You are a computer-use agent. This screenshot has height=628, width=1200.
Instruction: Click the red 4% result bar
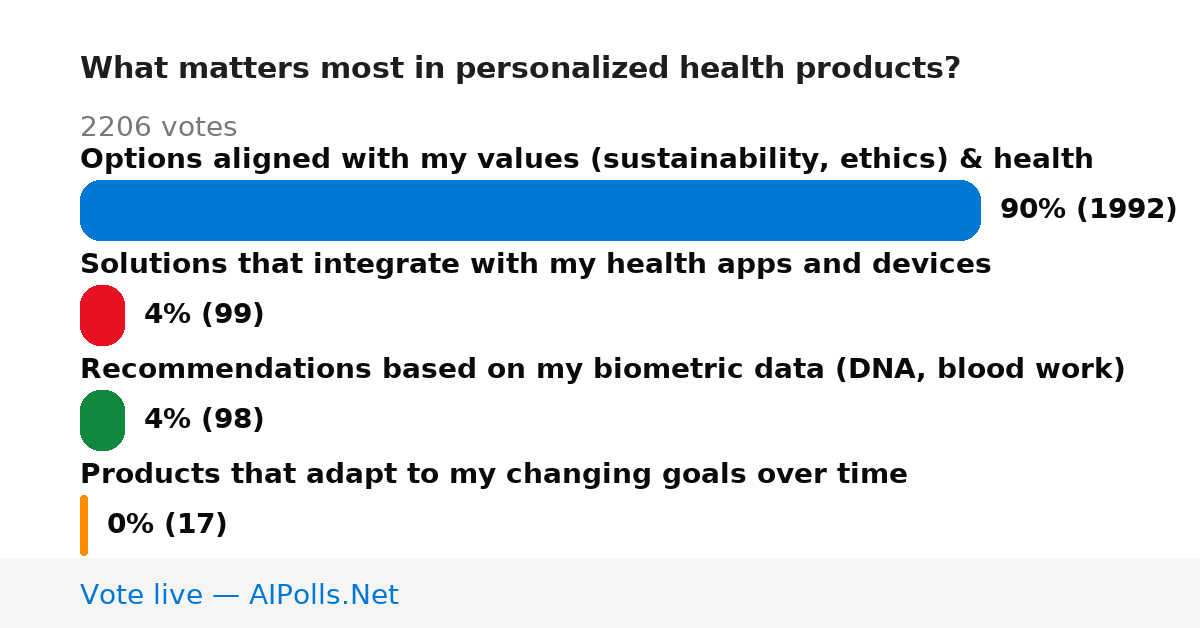(x=102, y=315)
